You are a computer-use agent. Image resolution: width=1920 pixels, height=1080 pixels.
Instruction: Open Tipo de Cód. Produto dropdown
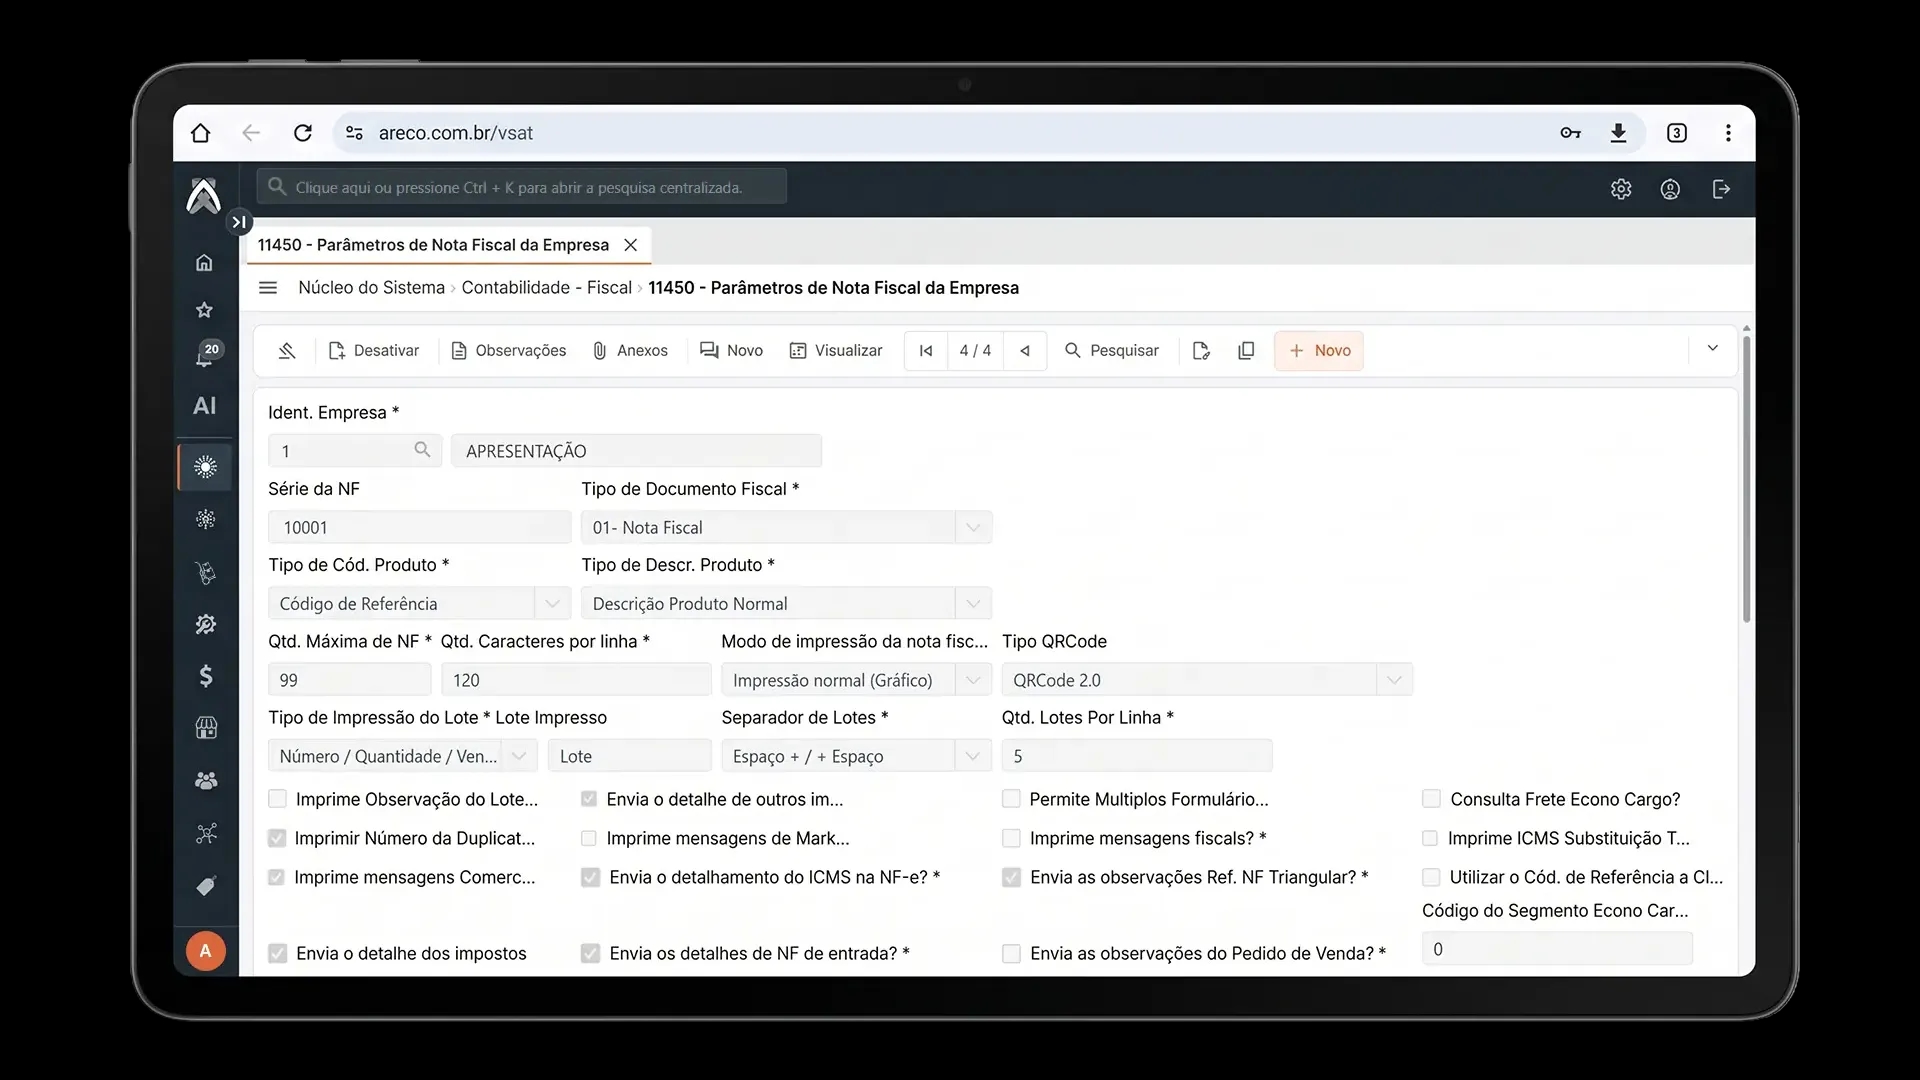(418, 604)
